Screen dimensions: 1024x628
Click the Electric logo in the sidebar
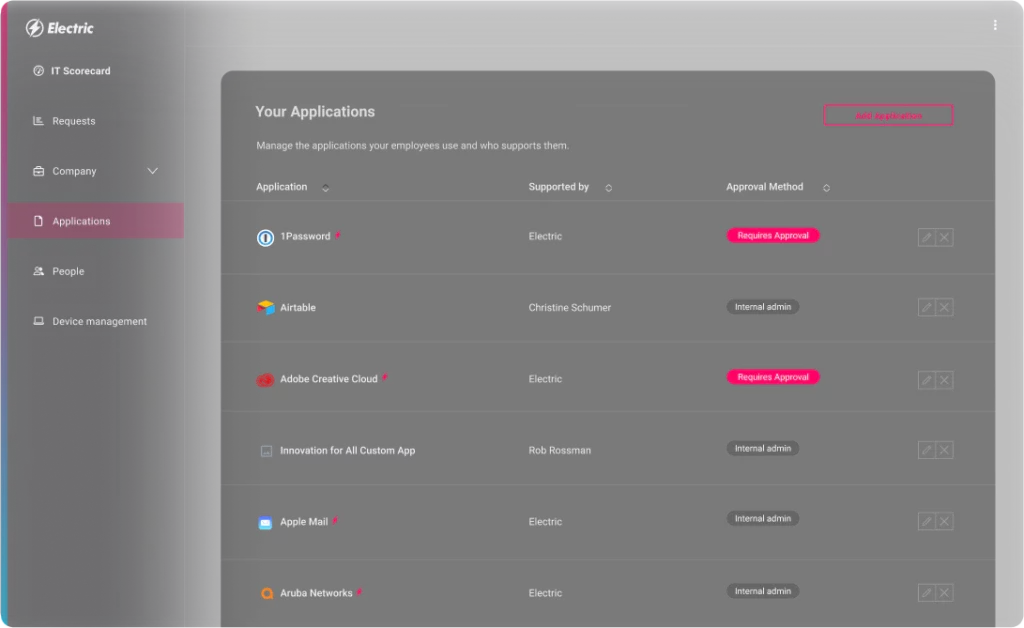coord(60,28)
